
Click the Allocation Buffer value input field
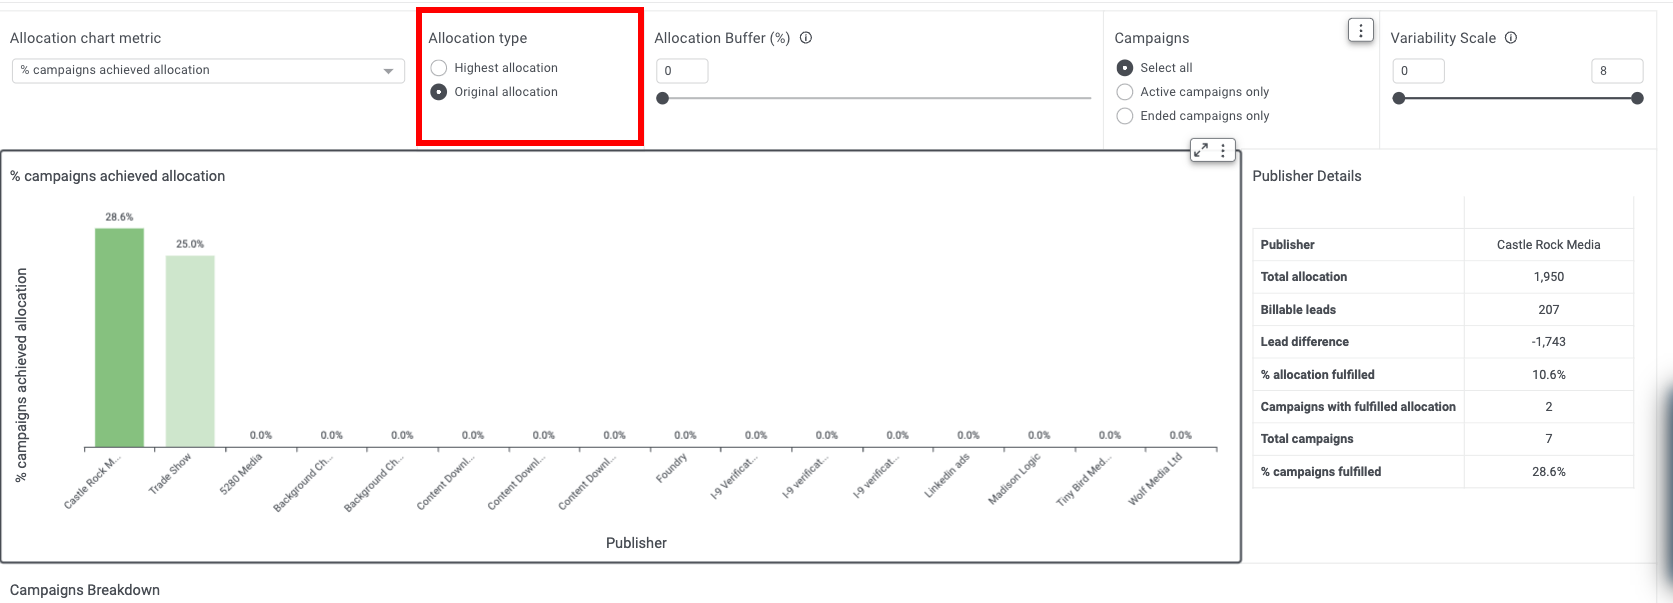[x=682, y=71]
